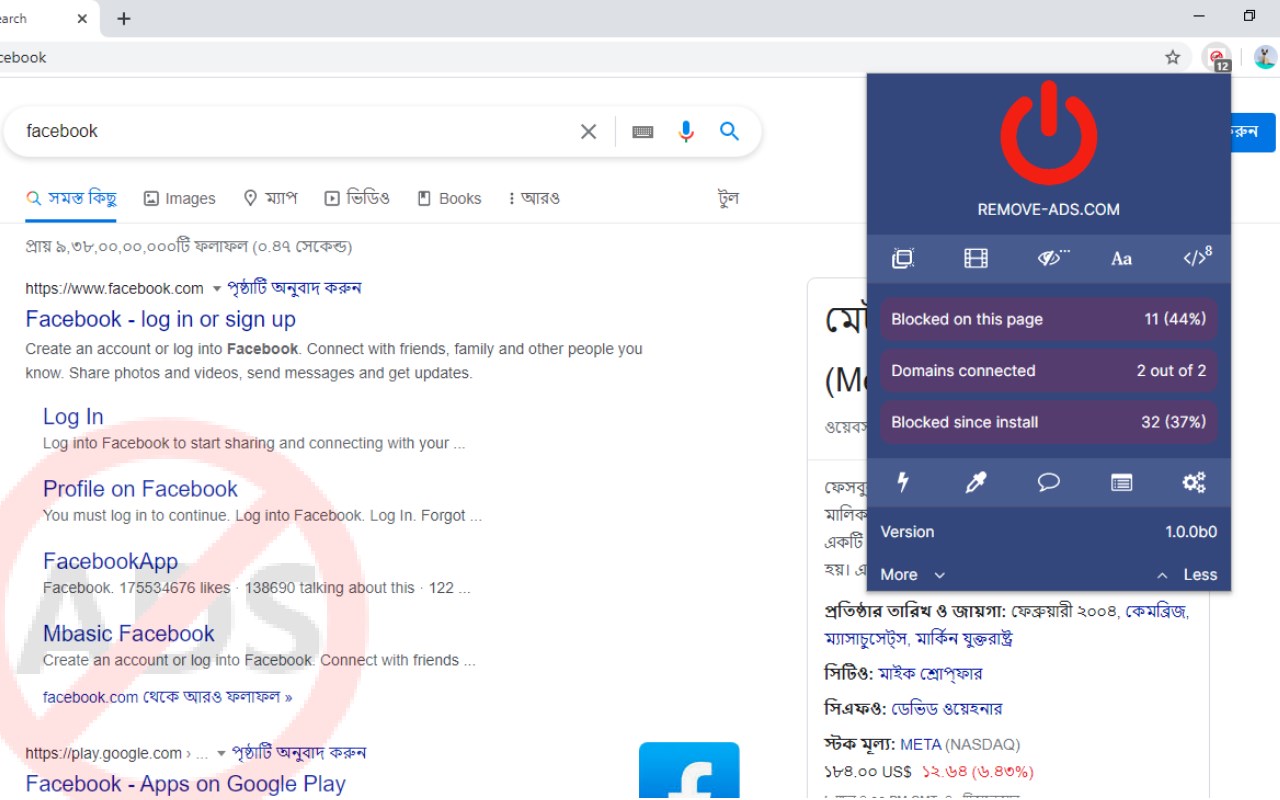Clear the search box with X
1280x800 pixels.
(588, 131)
